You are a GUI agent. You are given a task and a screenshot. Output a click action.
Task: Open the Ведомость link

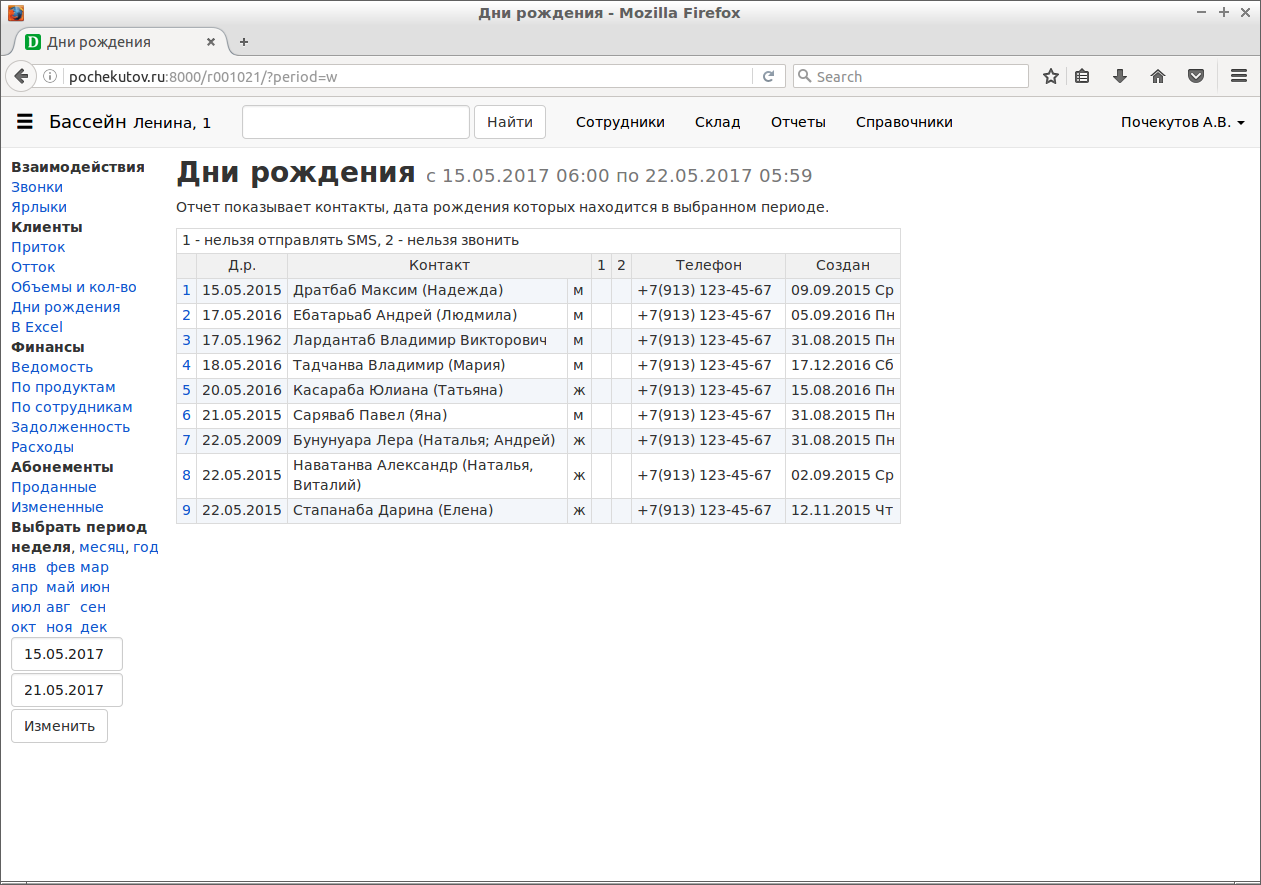click(52, 367)
